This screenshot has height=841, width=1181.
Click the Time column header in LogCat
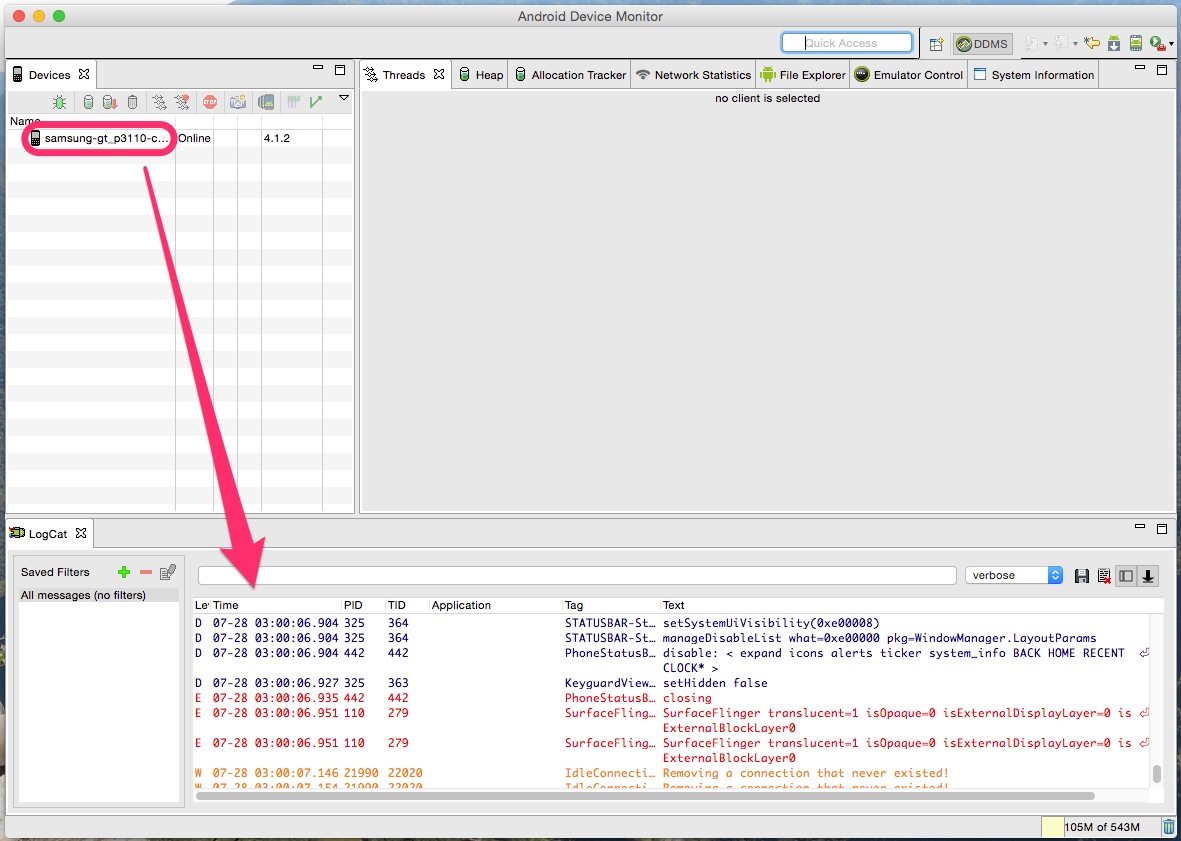(276, 605)
